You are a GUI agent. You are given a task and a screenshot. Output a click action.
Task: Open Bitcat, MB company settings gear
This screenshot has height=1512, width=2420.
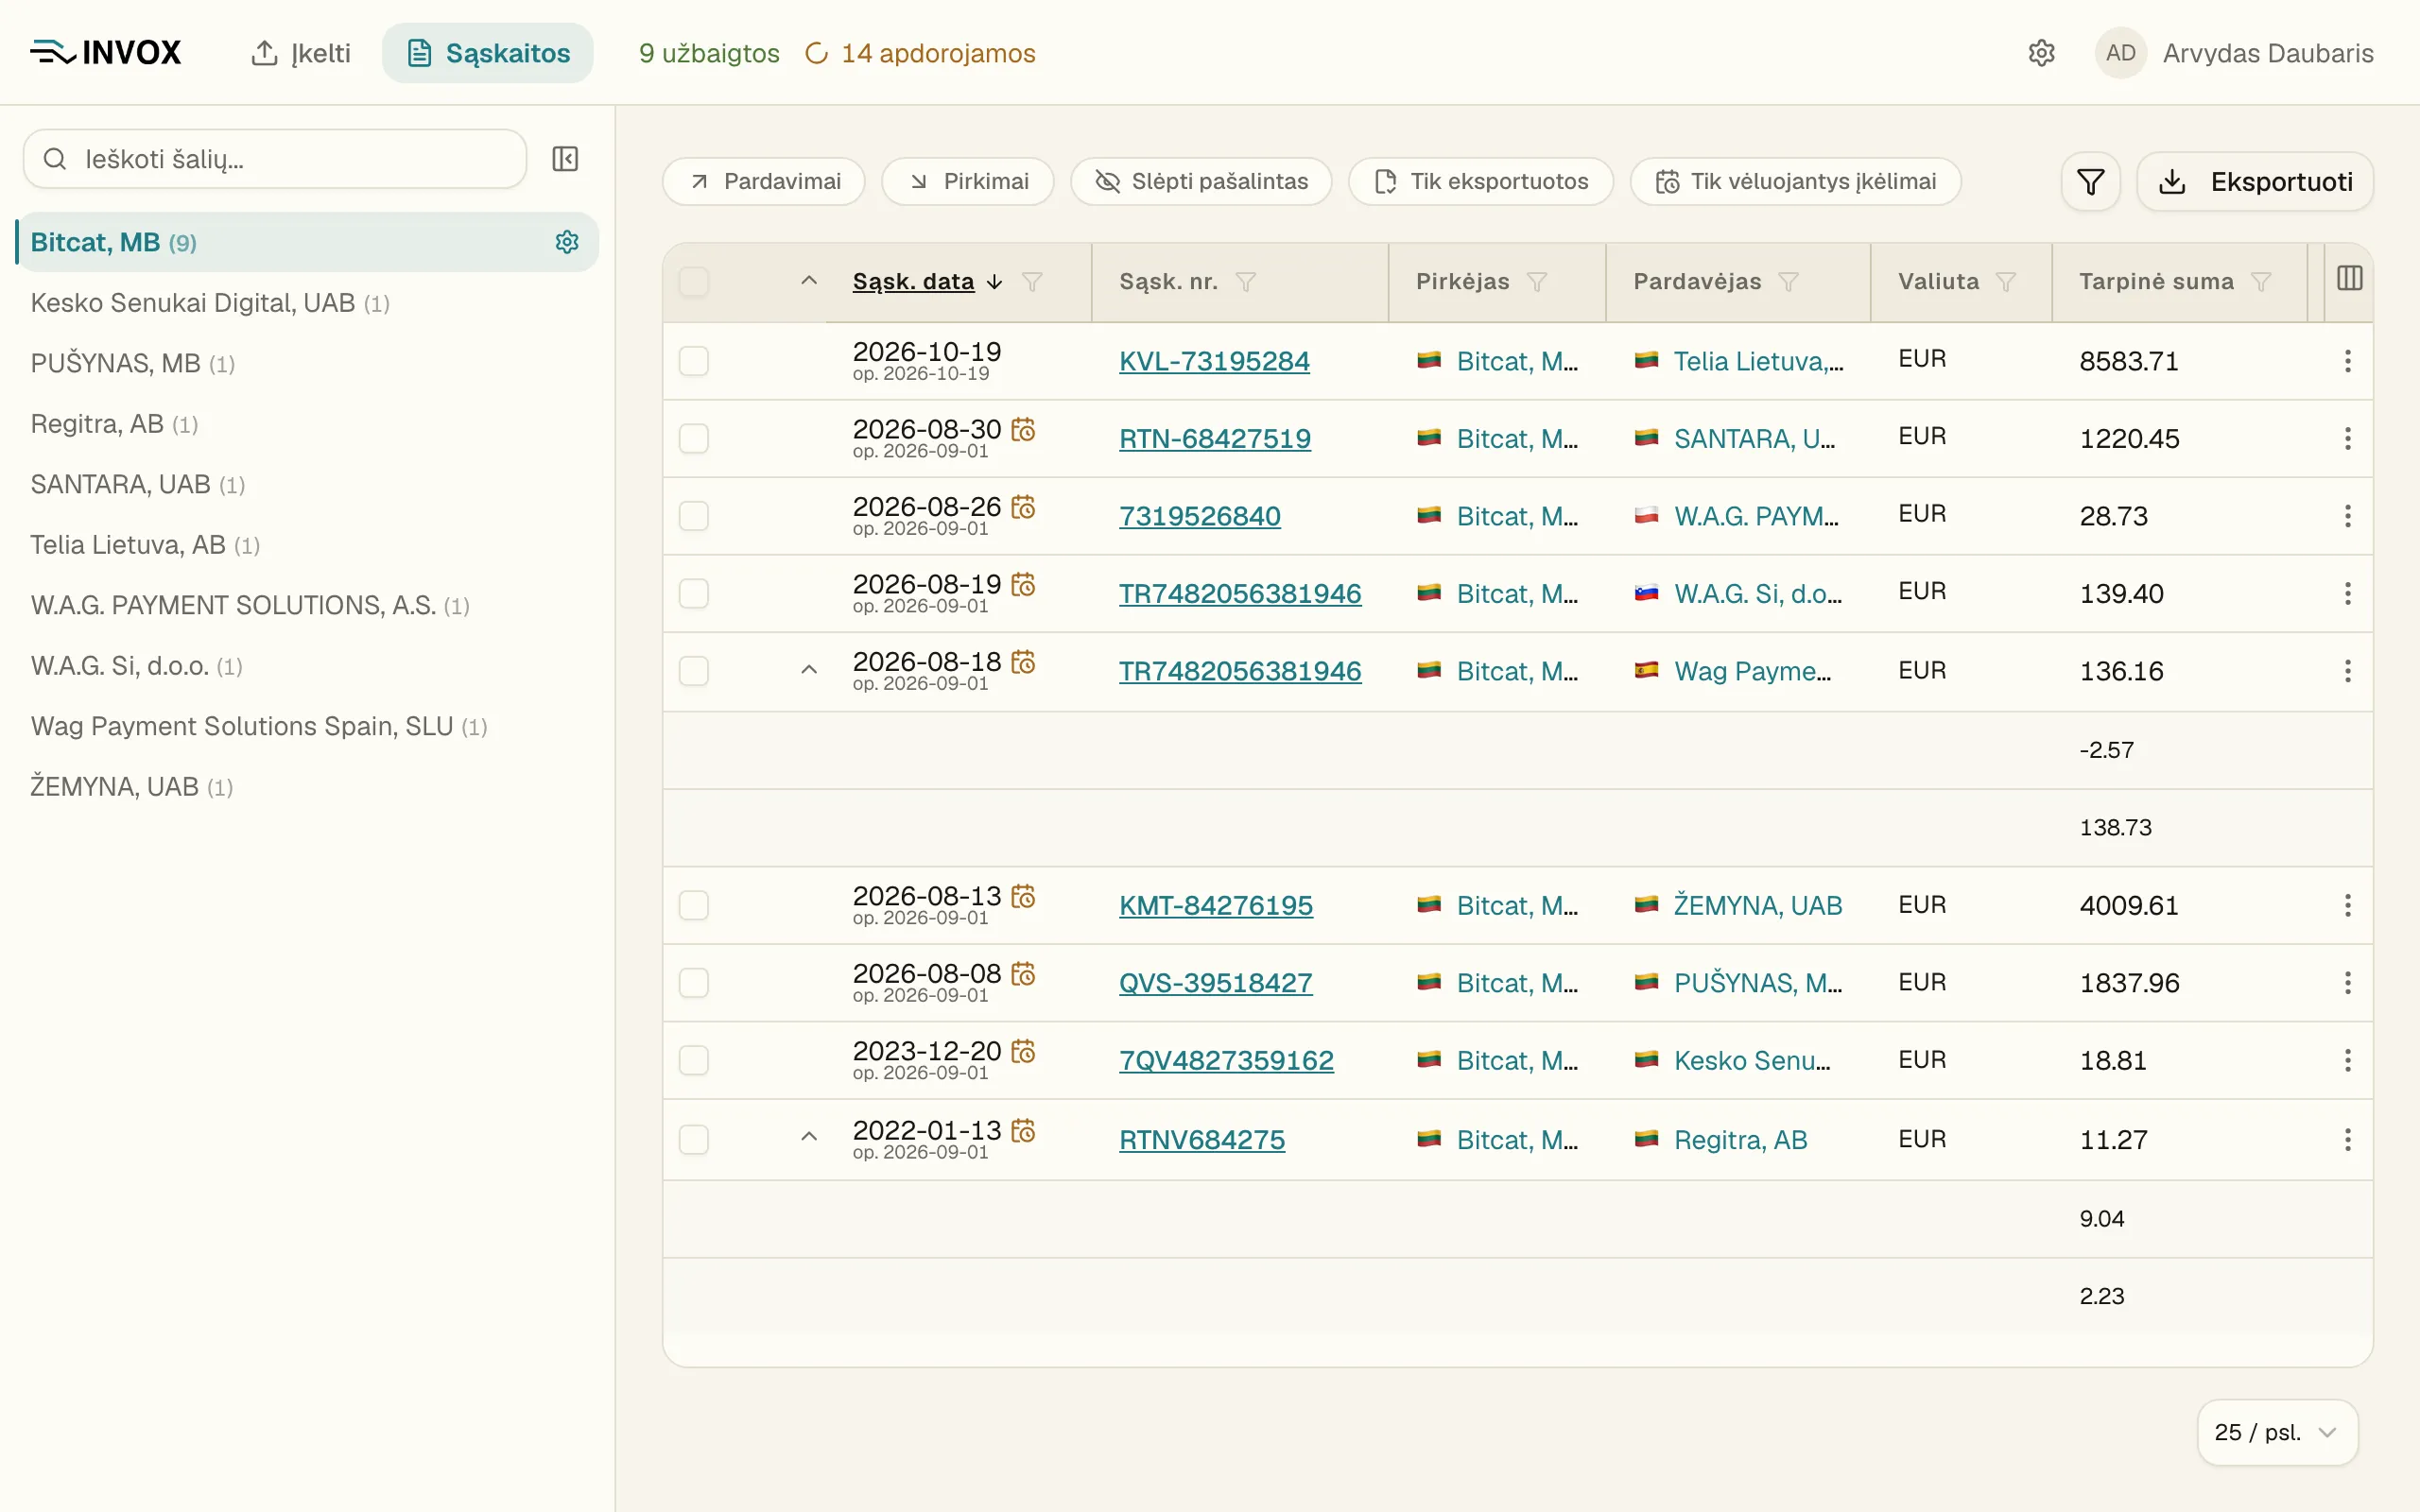click(567, 242)
